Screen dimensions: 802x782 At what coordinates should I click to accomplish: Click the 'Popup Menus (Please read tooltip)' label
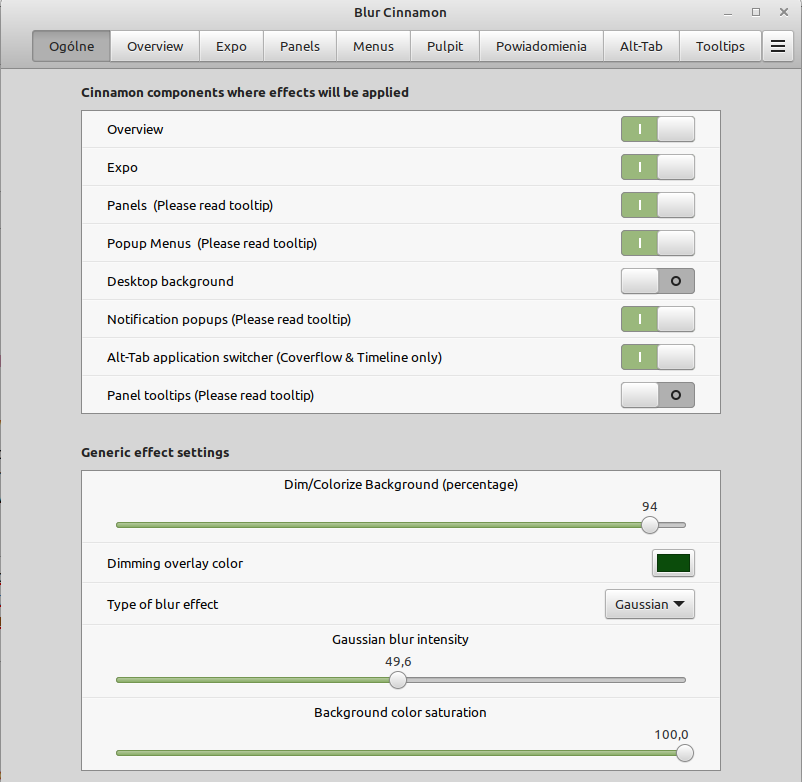point(212,243)
